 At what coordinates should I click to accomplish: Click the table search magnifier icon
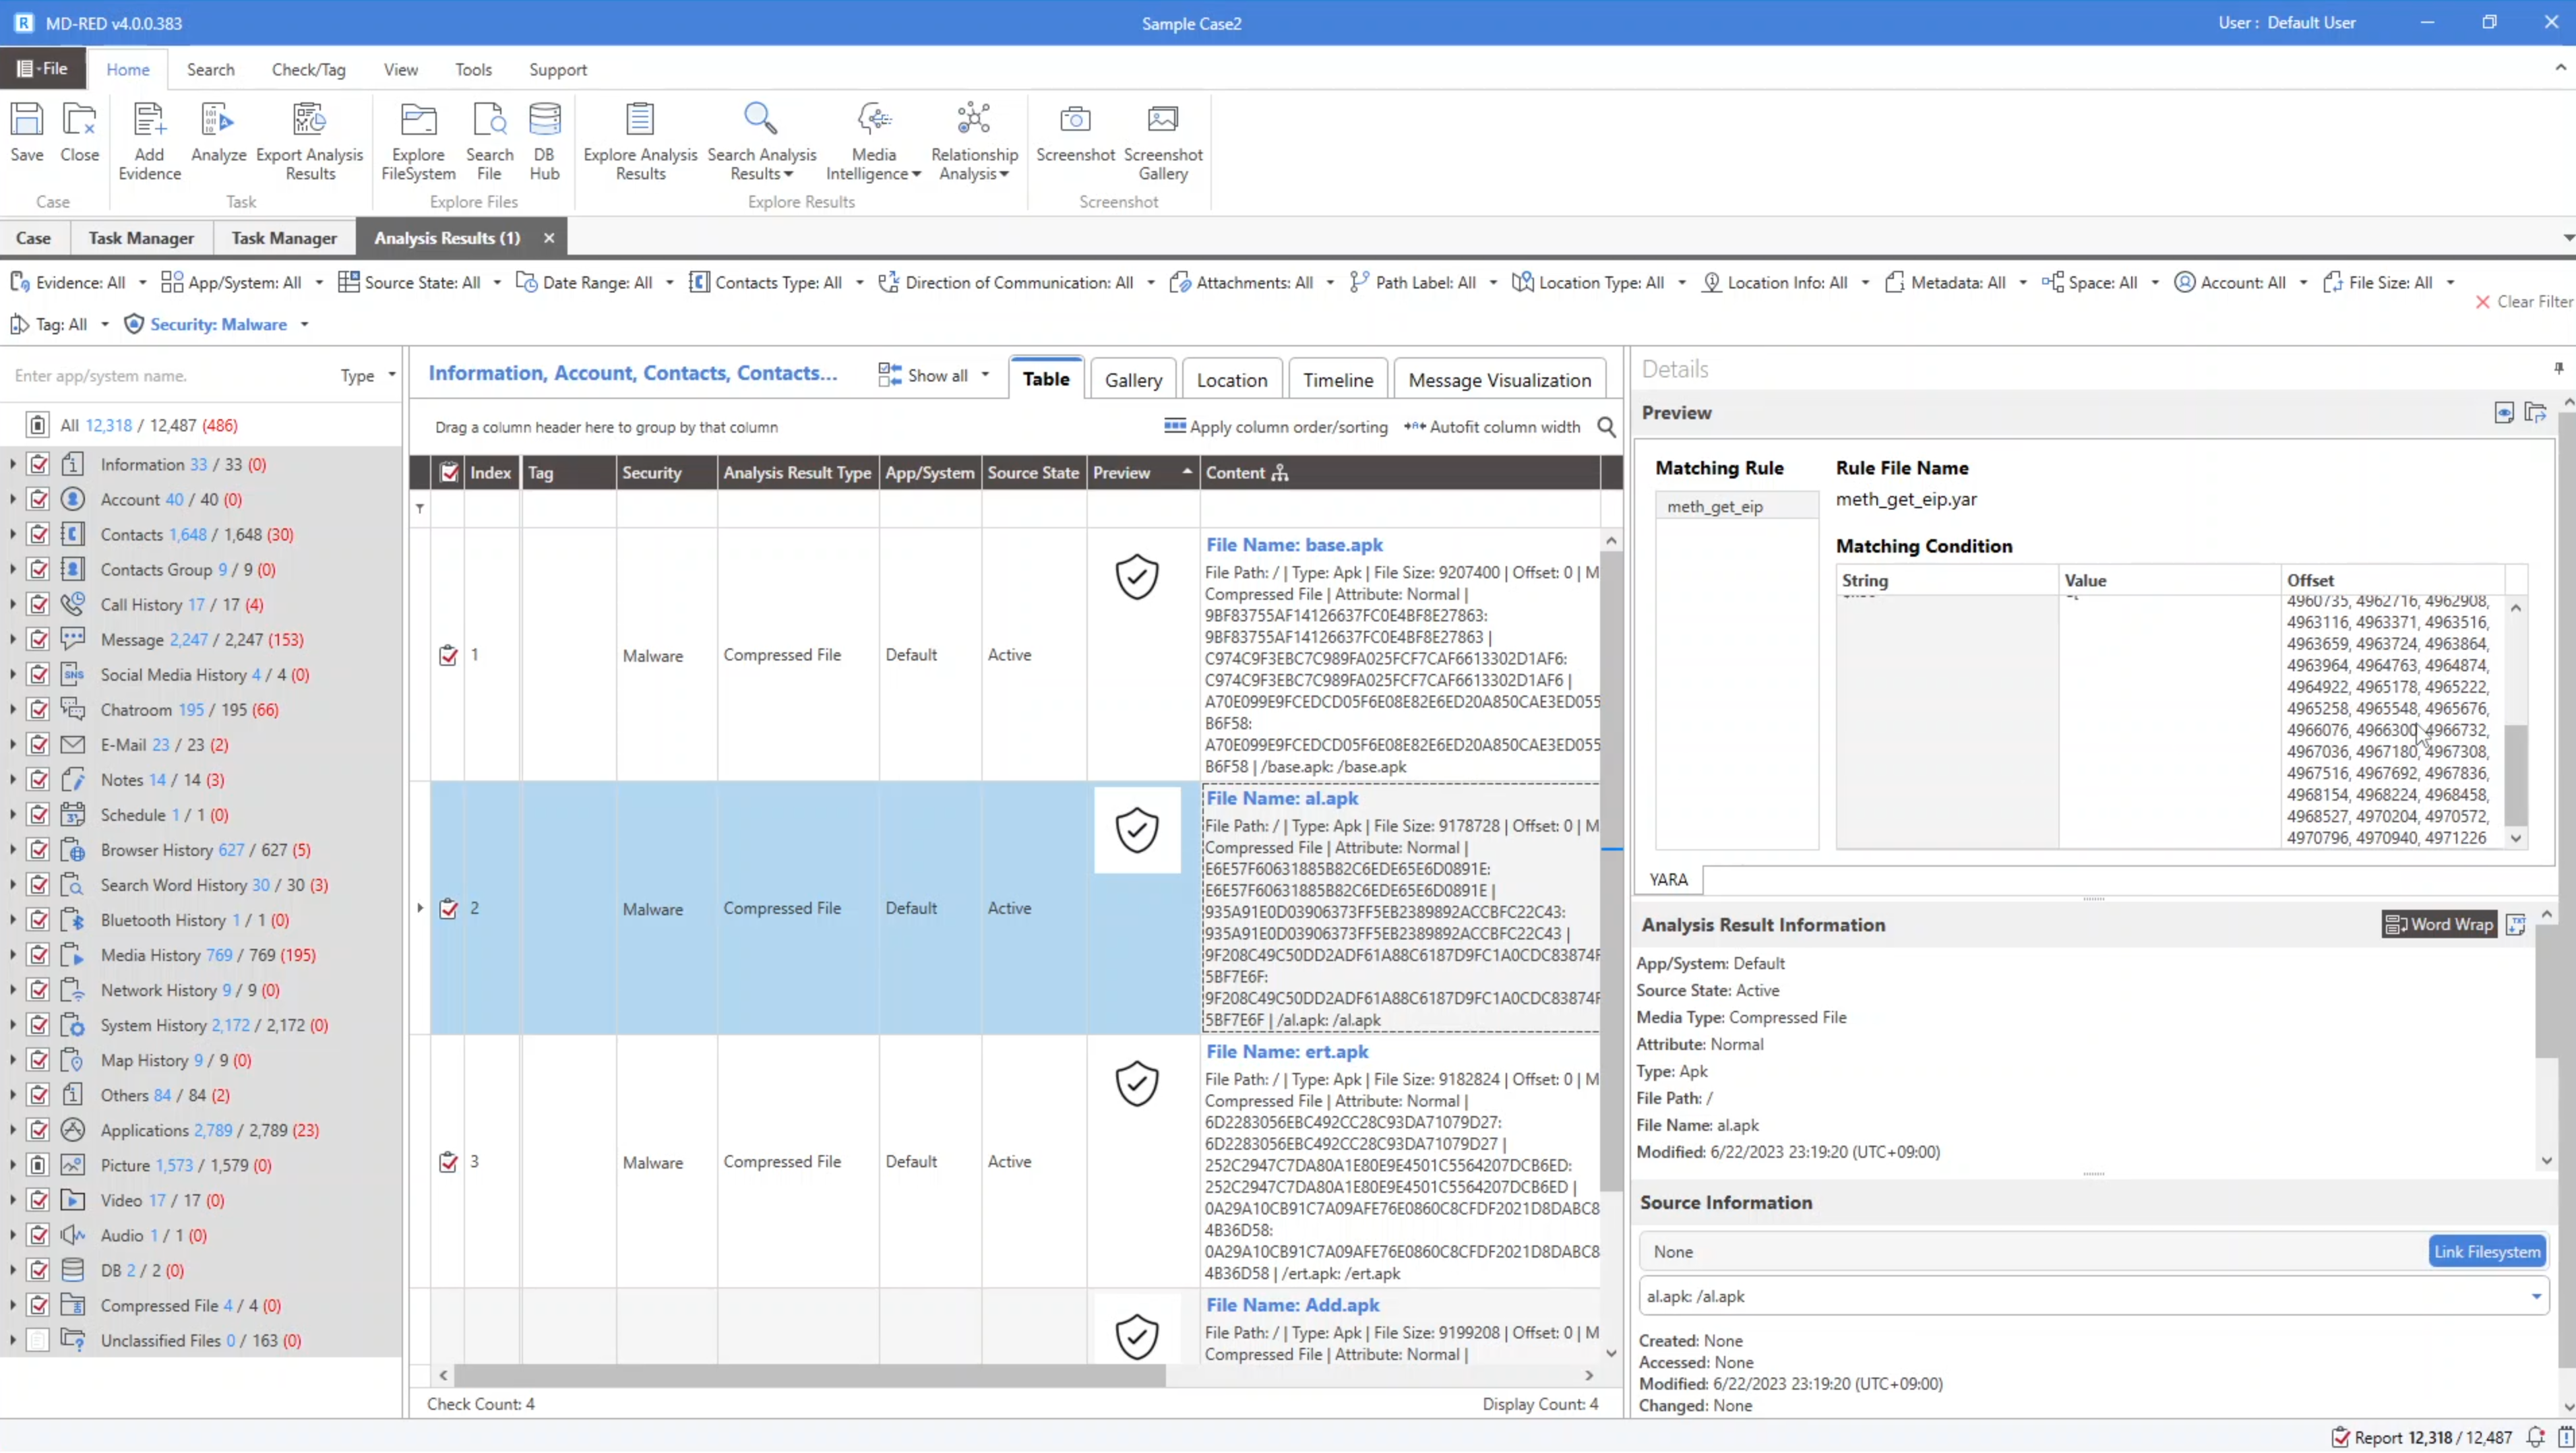pos(1606,427)
